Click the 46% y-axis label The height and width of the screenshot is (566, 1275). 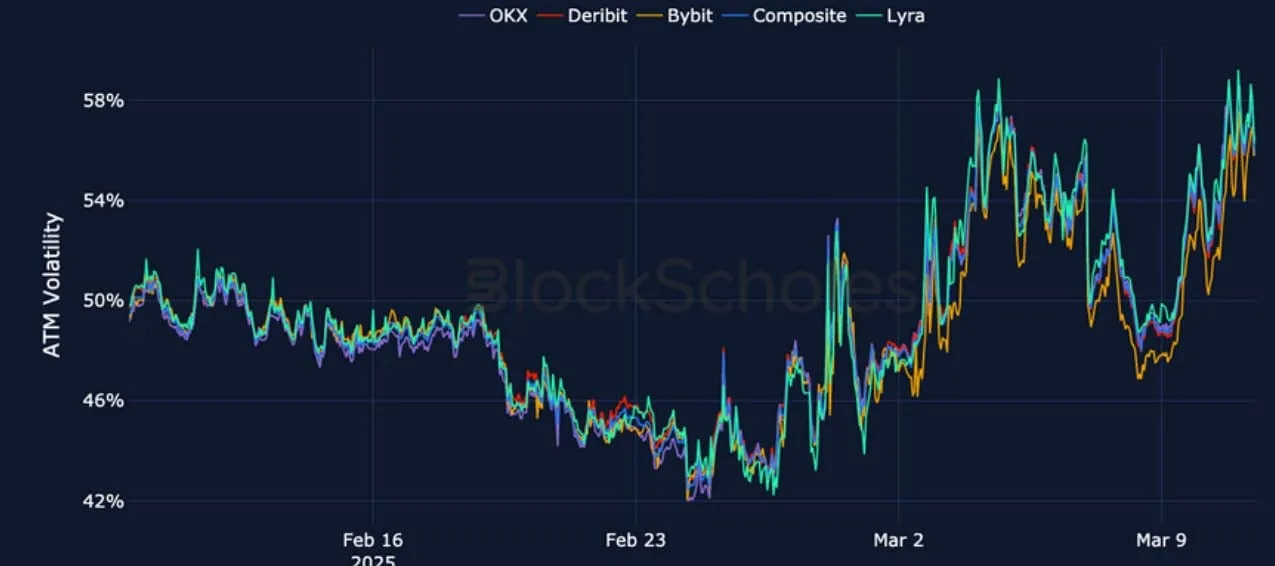point(103,401)
